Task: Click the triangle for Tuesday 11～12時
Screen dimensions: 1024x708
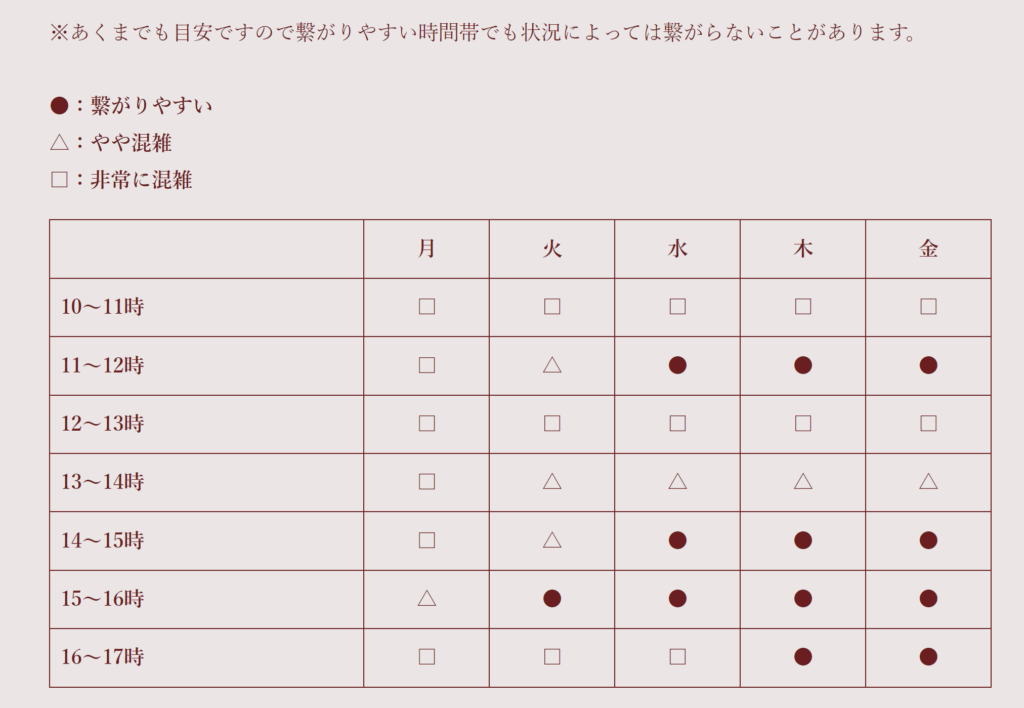Action: point(552,364)
